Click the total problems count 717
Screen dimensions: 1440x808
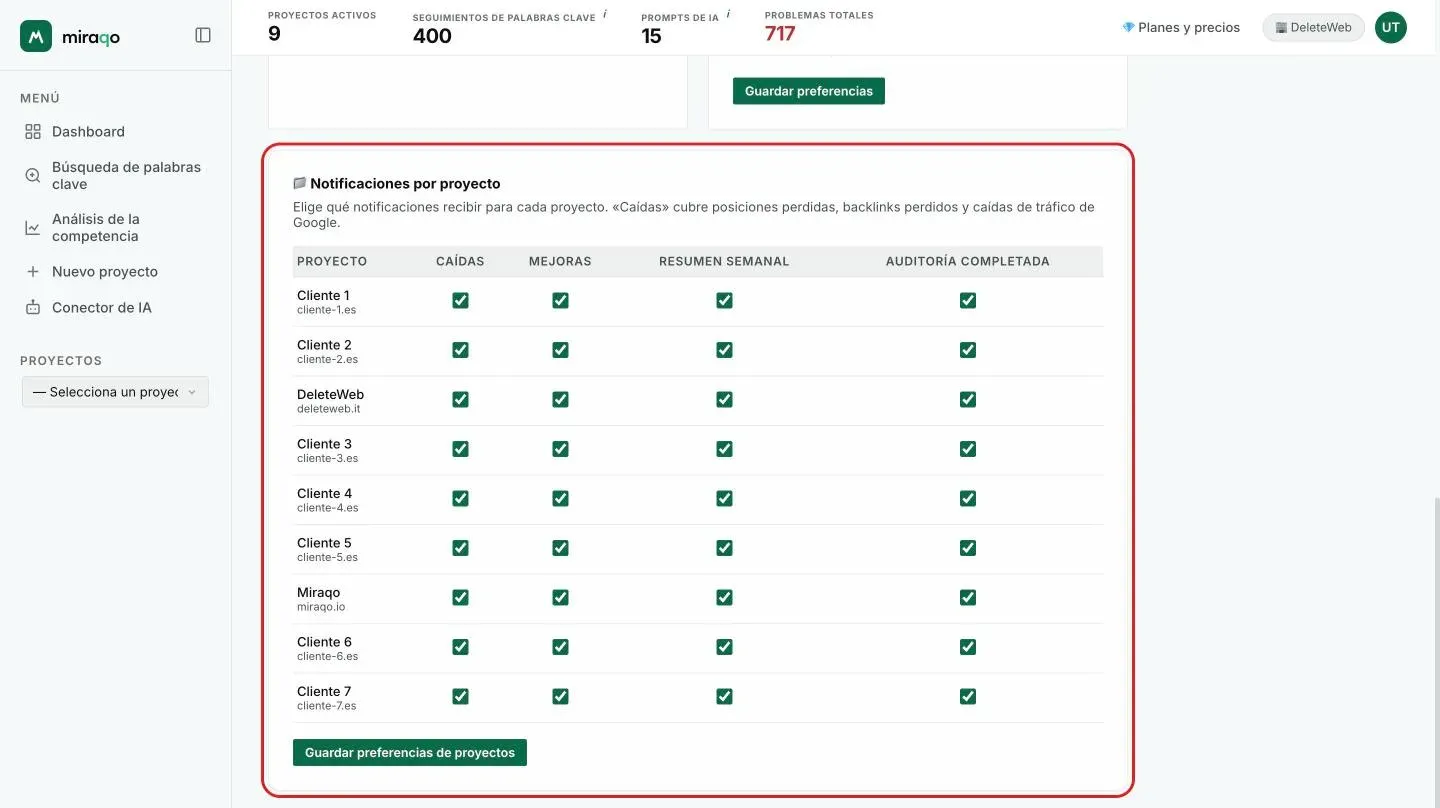pyautogui.click(x=780, y=35)
